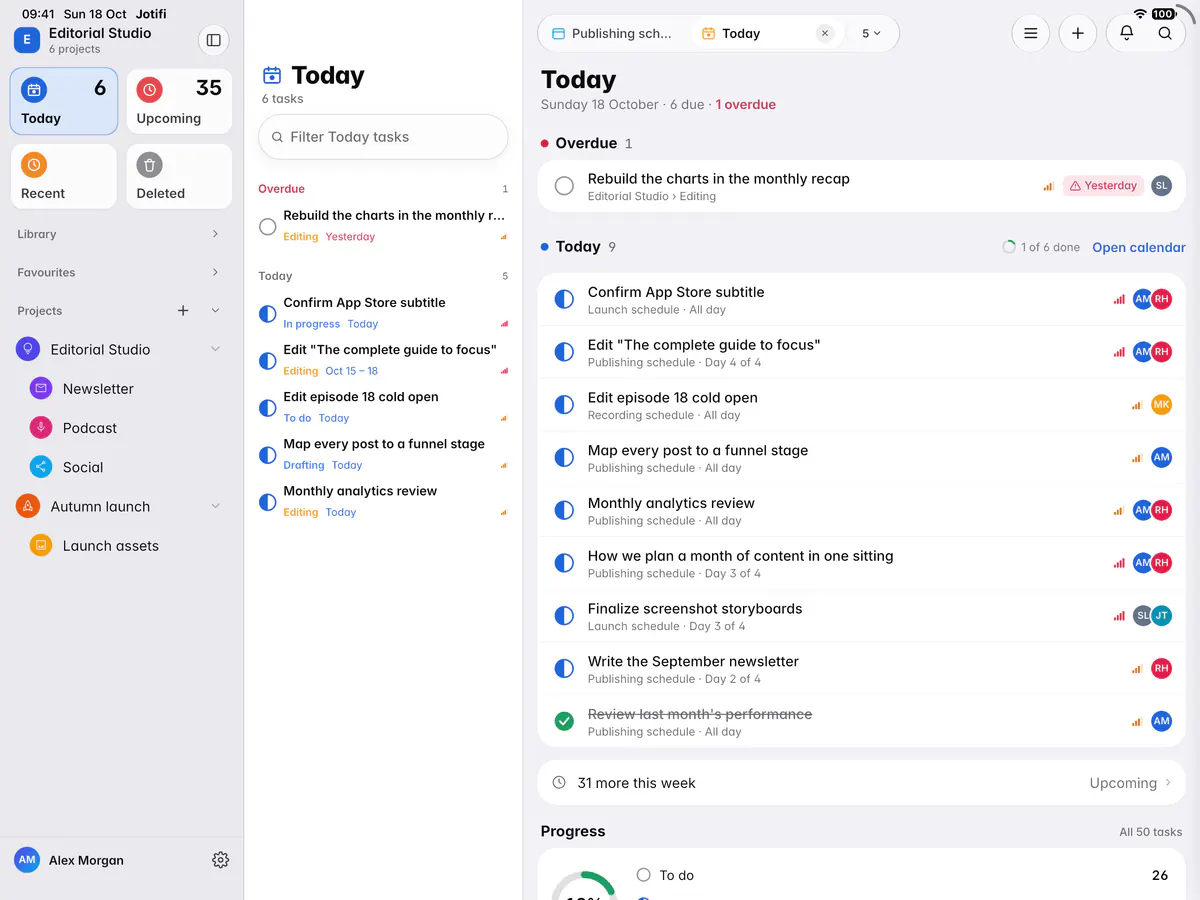Open the Recent tile
The image size is (1200, 900).
(x=64, y=176)
